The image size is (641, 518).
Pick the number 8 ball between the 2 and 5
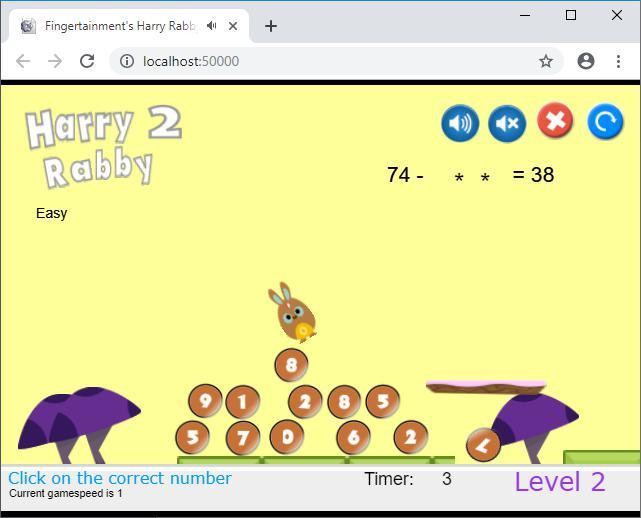click(344, 402)
